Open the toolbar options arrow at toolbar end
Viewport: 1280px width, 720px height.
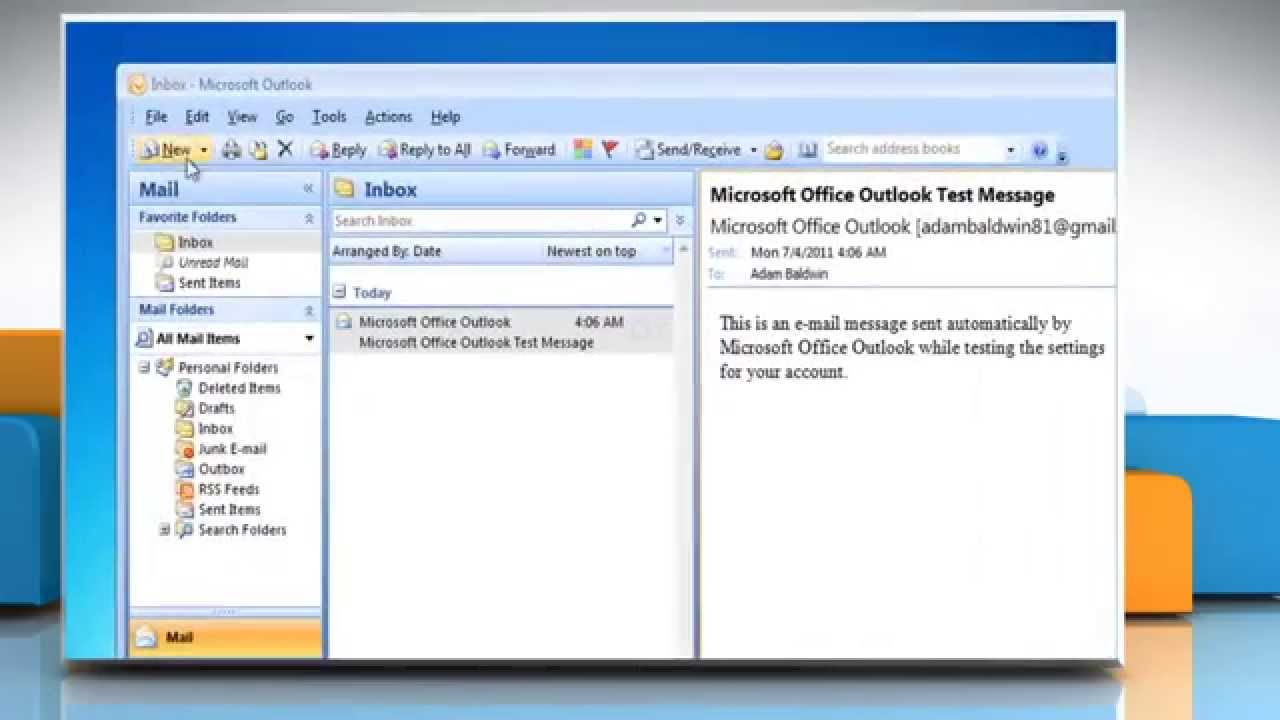1062,154
